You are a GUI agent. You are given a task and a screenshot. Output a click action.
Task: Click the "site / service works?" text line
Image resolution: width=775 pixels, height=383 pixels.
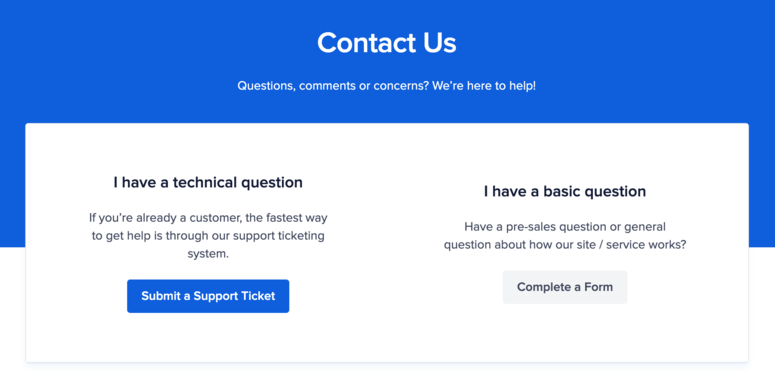[565, 245]
